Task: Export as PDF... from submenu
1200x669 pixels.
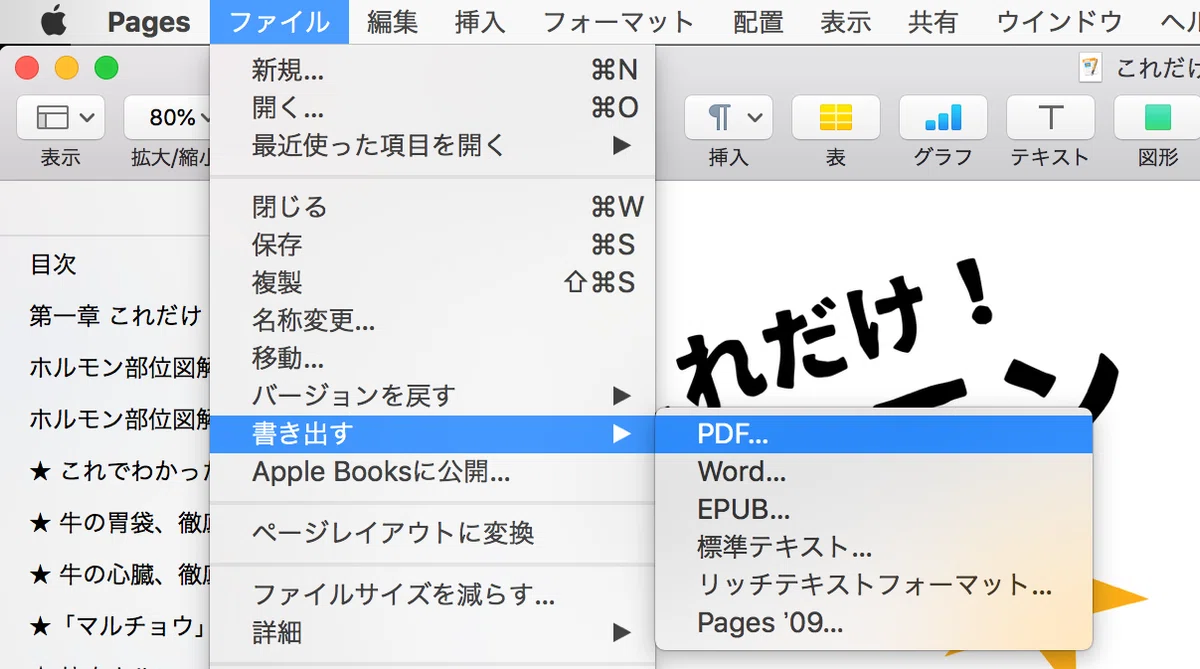Action: click(x=874, y=434)
